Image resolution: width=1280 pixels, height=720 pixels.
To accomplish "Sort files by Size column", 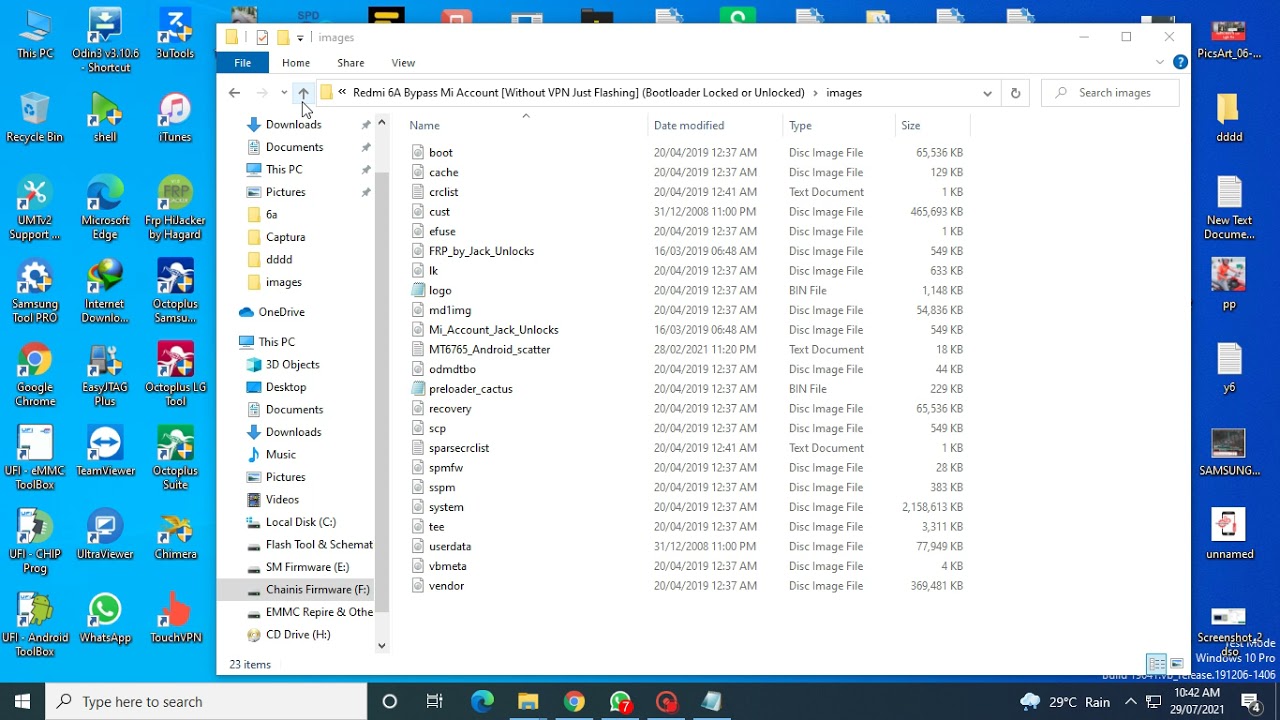I will pos(911,125).
